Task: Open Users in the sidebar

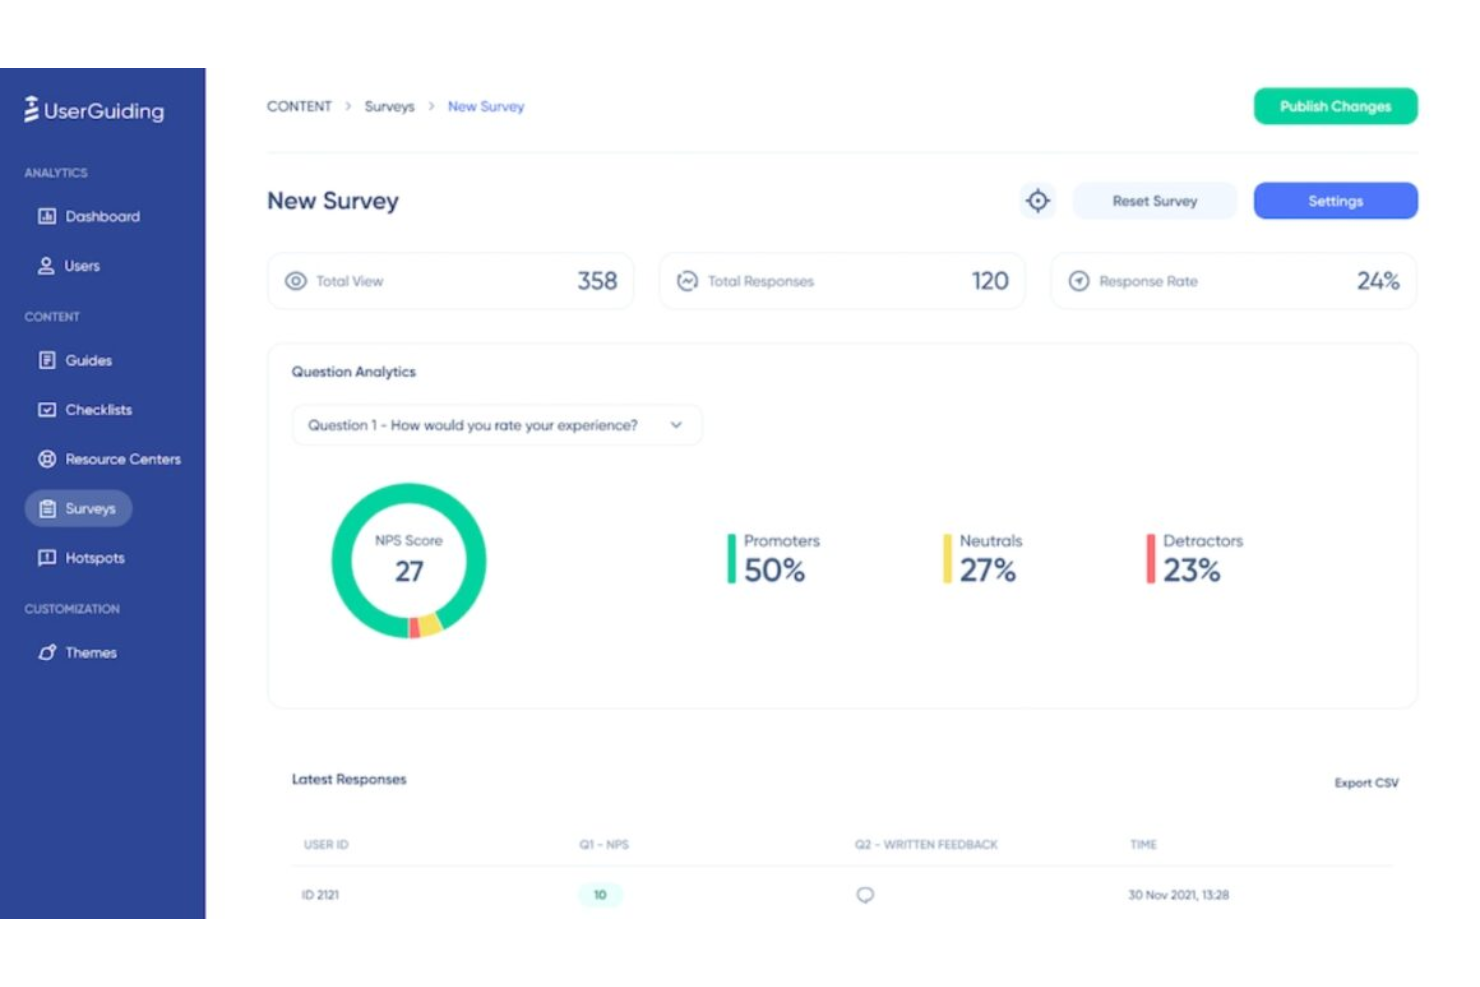Action: pyautogui.click(x=69, y=266)
